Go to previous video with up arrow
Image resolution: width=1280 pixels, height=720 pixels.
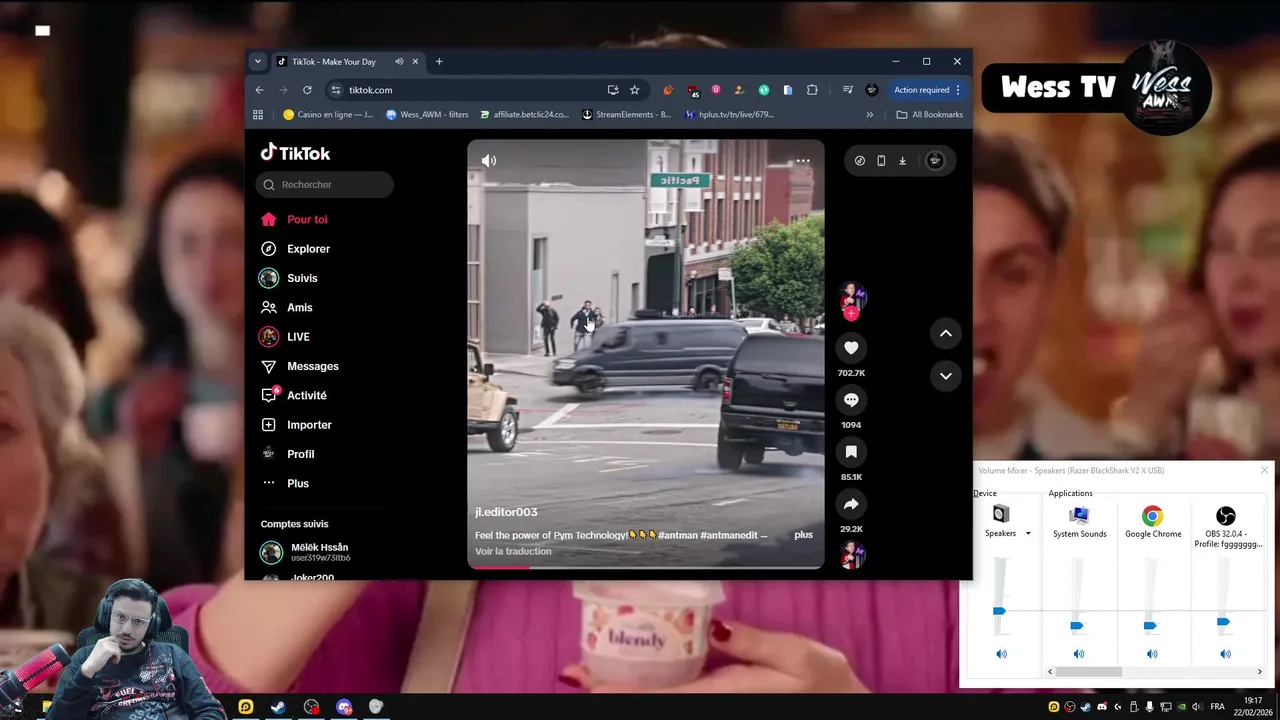click(945, 333)
